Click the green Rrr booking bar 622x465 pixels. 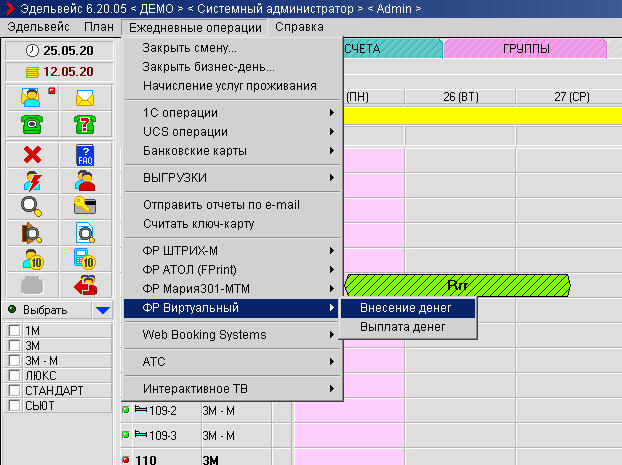457,285
